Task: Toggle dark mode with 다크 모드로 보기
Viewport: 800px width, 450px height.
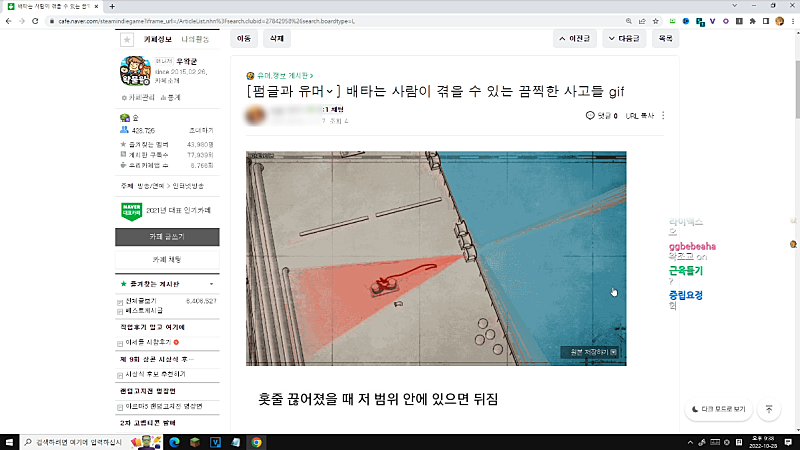Action: (x=718, y=409)
